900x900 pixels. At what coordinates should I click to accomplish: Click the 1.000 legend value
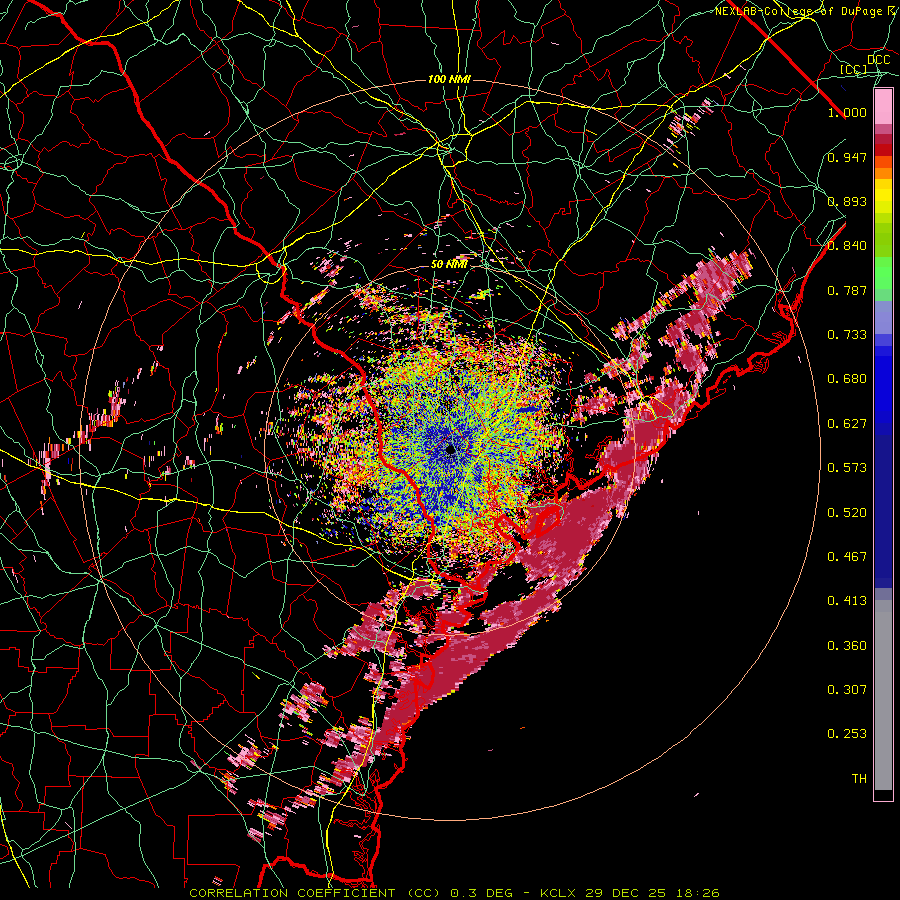847,112
